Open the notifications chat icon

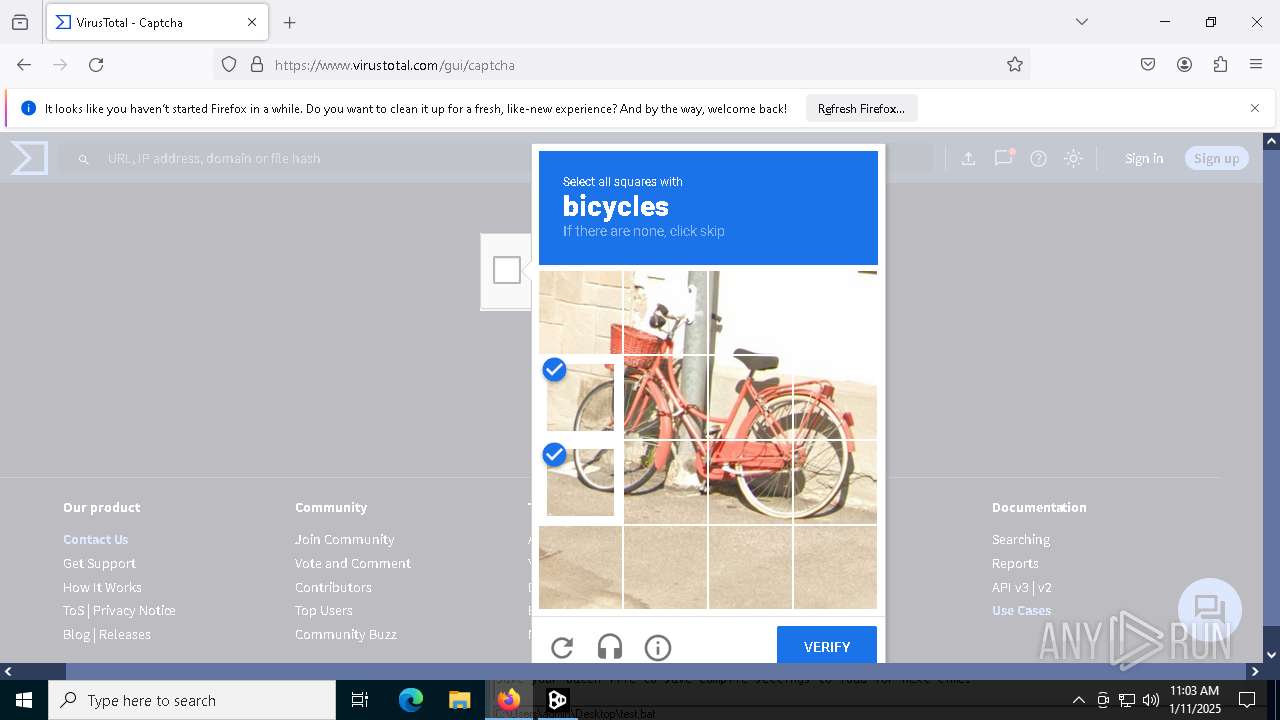click(x=1003, y=158)
